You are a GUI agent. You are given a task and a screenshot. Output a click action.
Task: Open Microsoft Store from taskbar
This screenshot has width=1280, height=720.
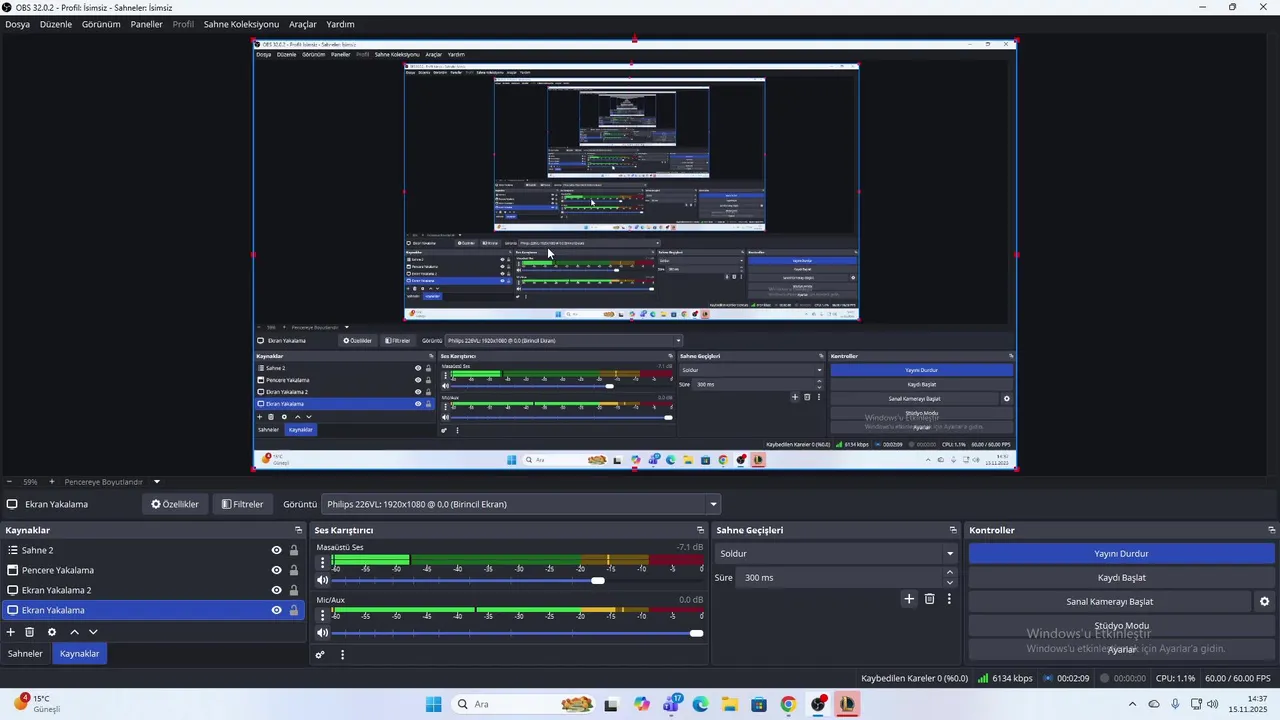click(x=759, y=704)
